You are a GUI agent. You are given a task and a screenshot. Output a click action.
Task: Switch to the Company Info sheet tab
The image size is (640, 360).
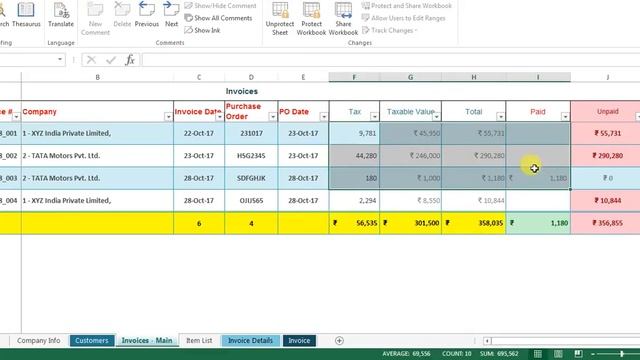38,340
